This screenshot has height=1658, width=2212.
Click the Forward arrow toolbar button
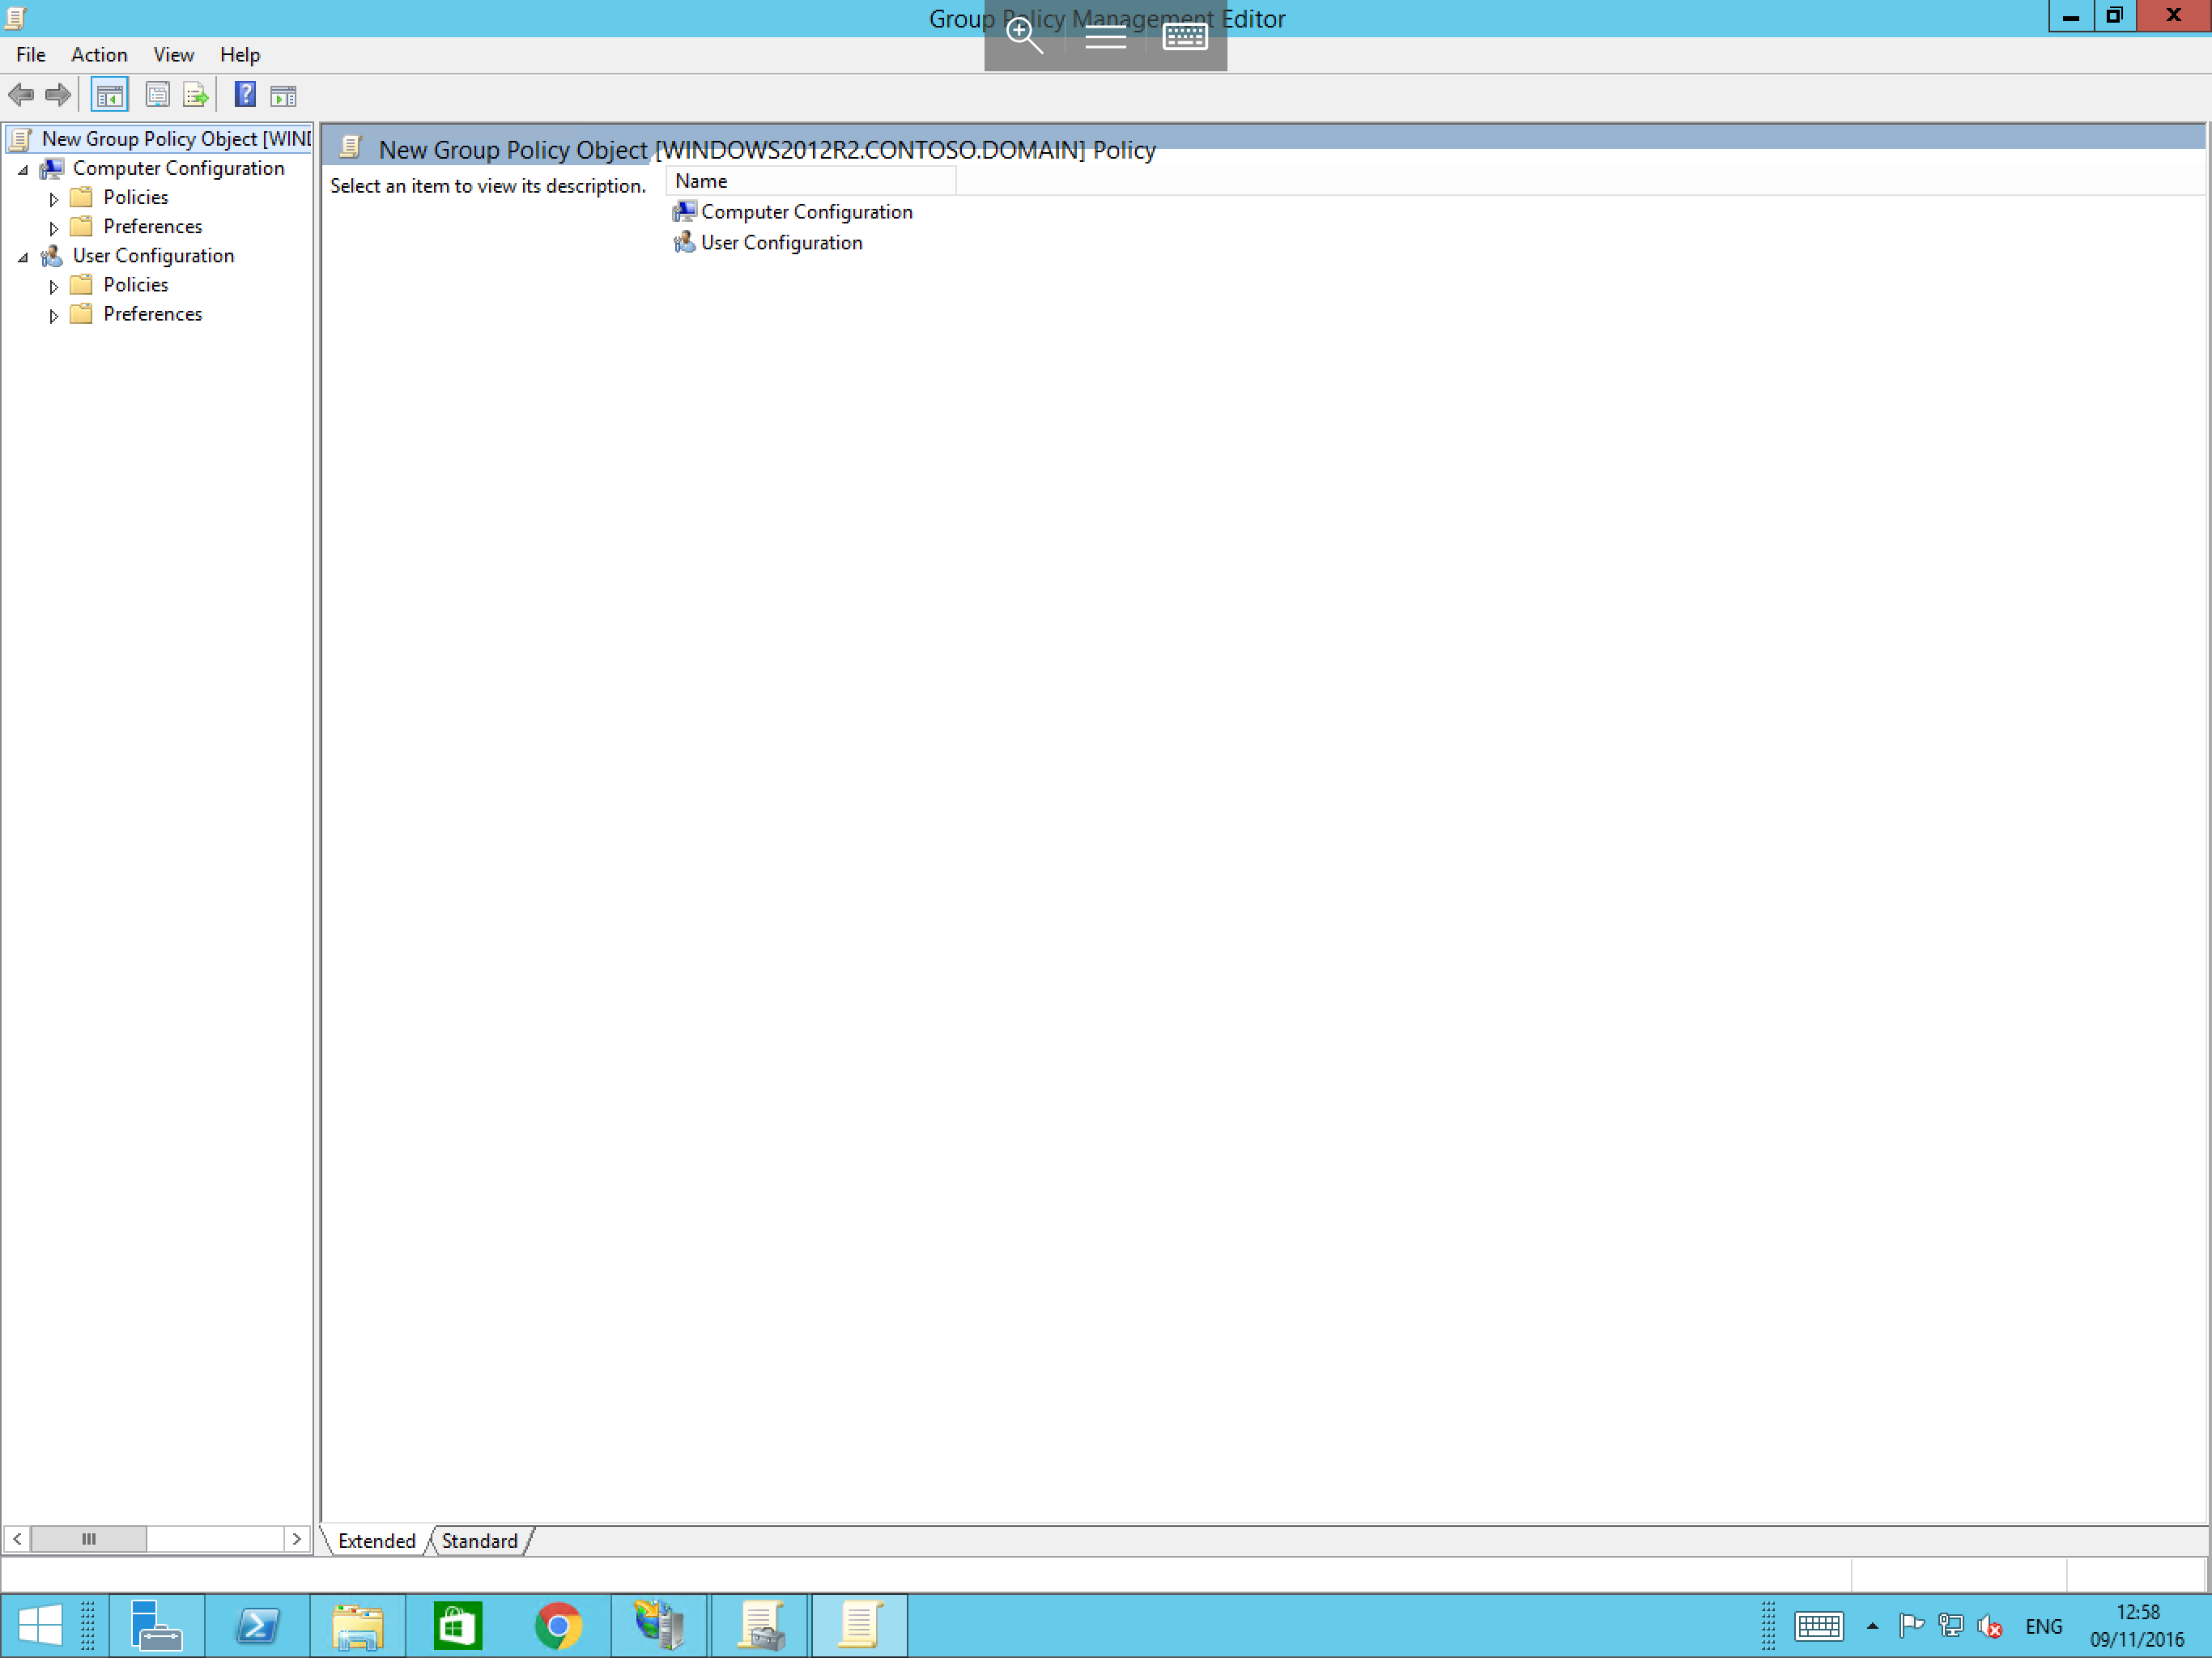click(x=58, y=95)
